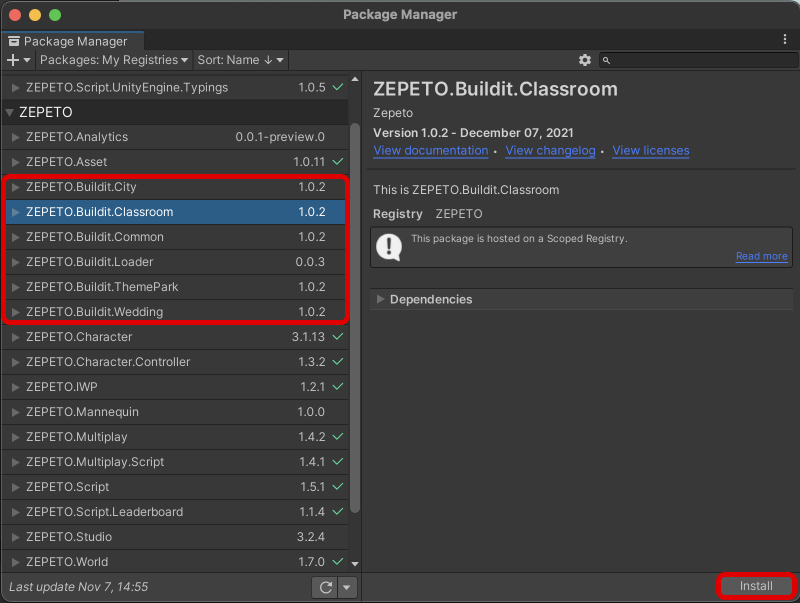Click version 3.2.4 of ZEPETO.Studio
Image resolution: width=800 pixels, height=603 pixels.
311,537
